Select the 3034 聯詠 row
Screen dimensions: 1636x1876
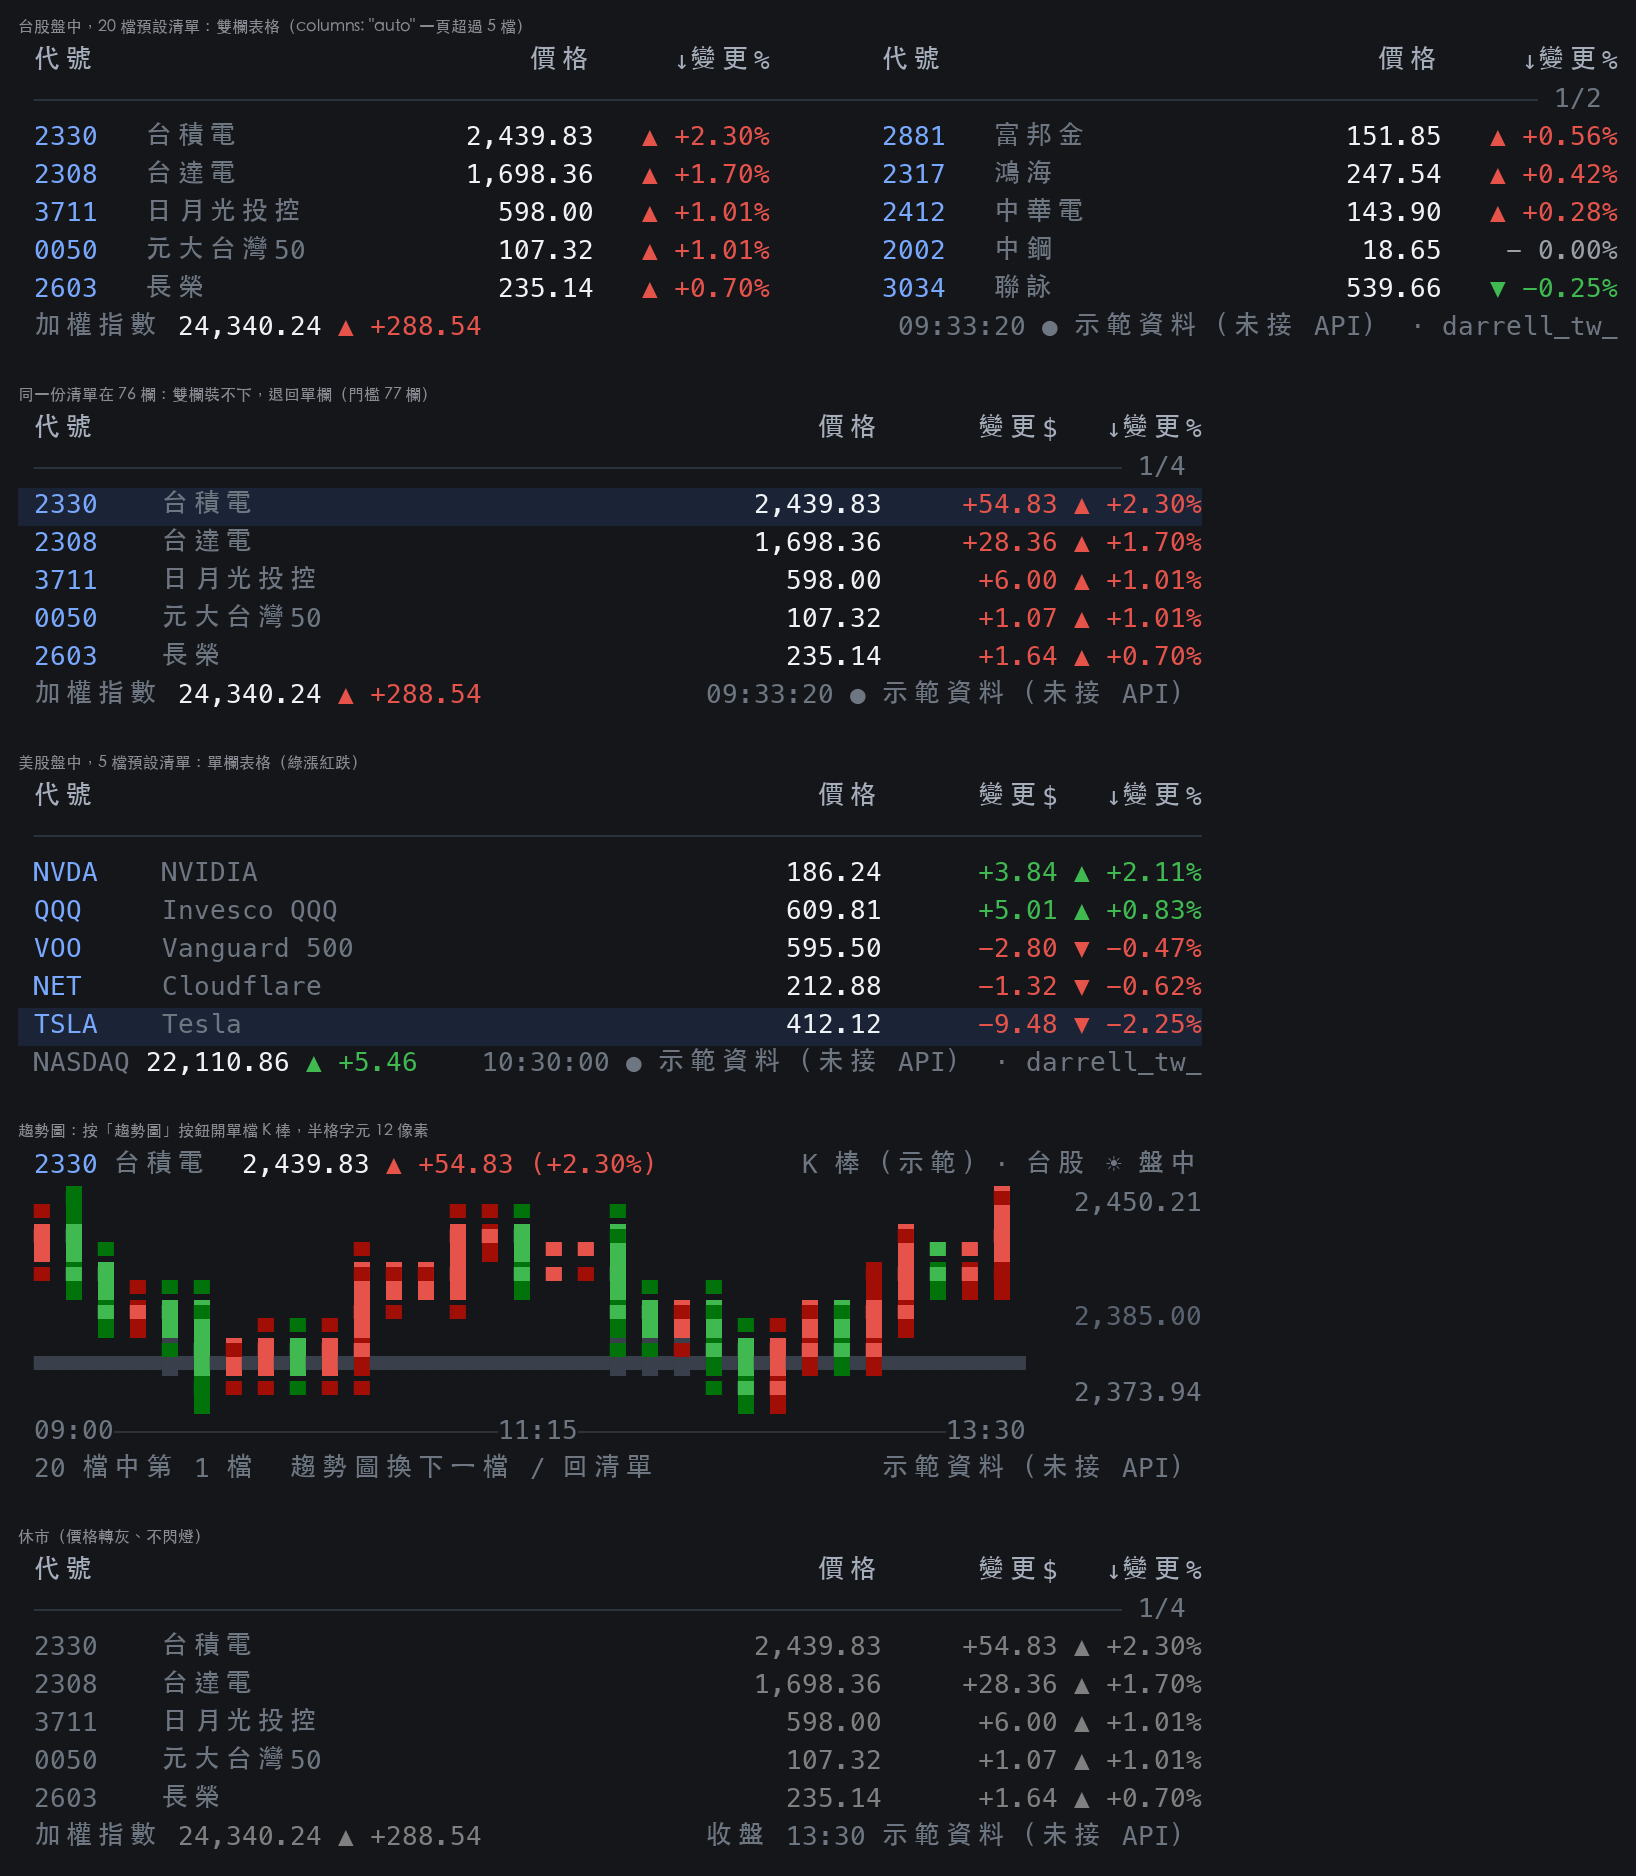point(1249,288)
